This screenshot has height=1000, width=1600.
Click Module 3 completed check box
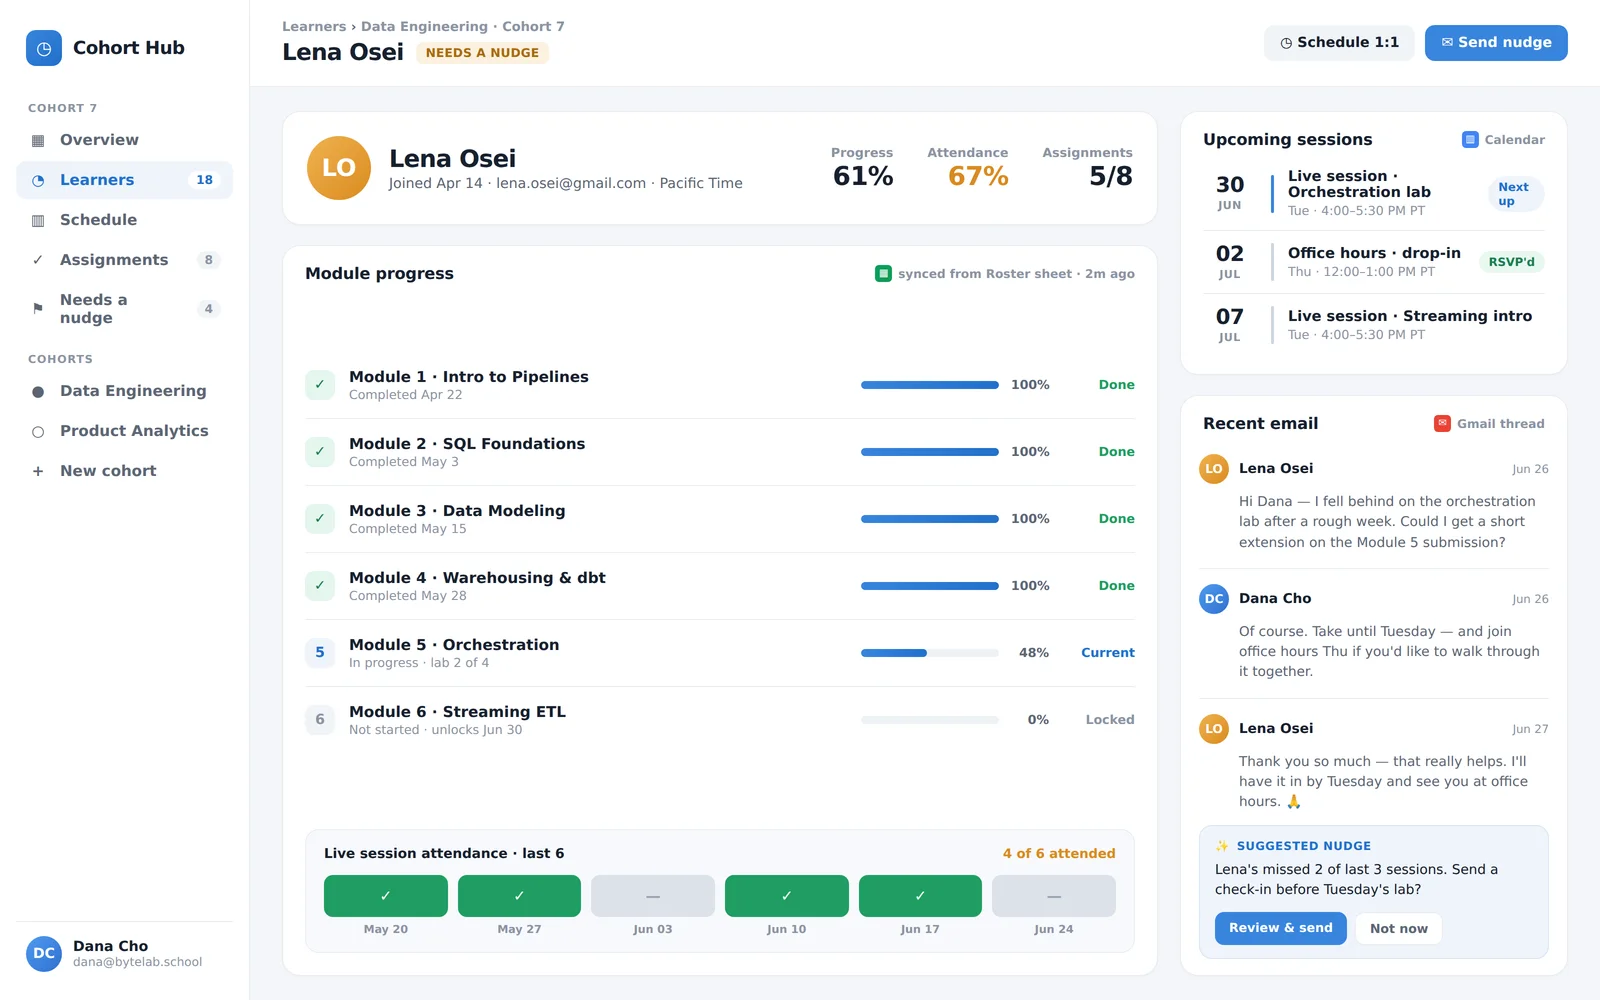pyautogui.click(x=320, y=519)
